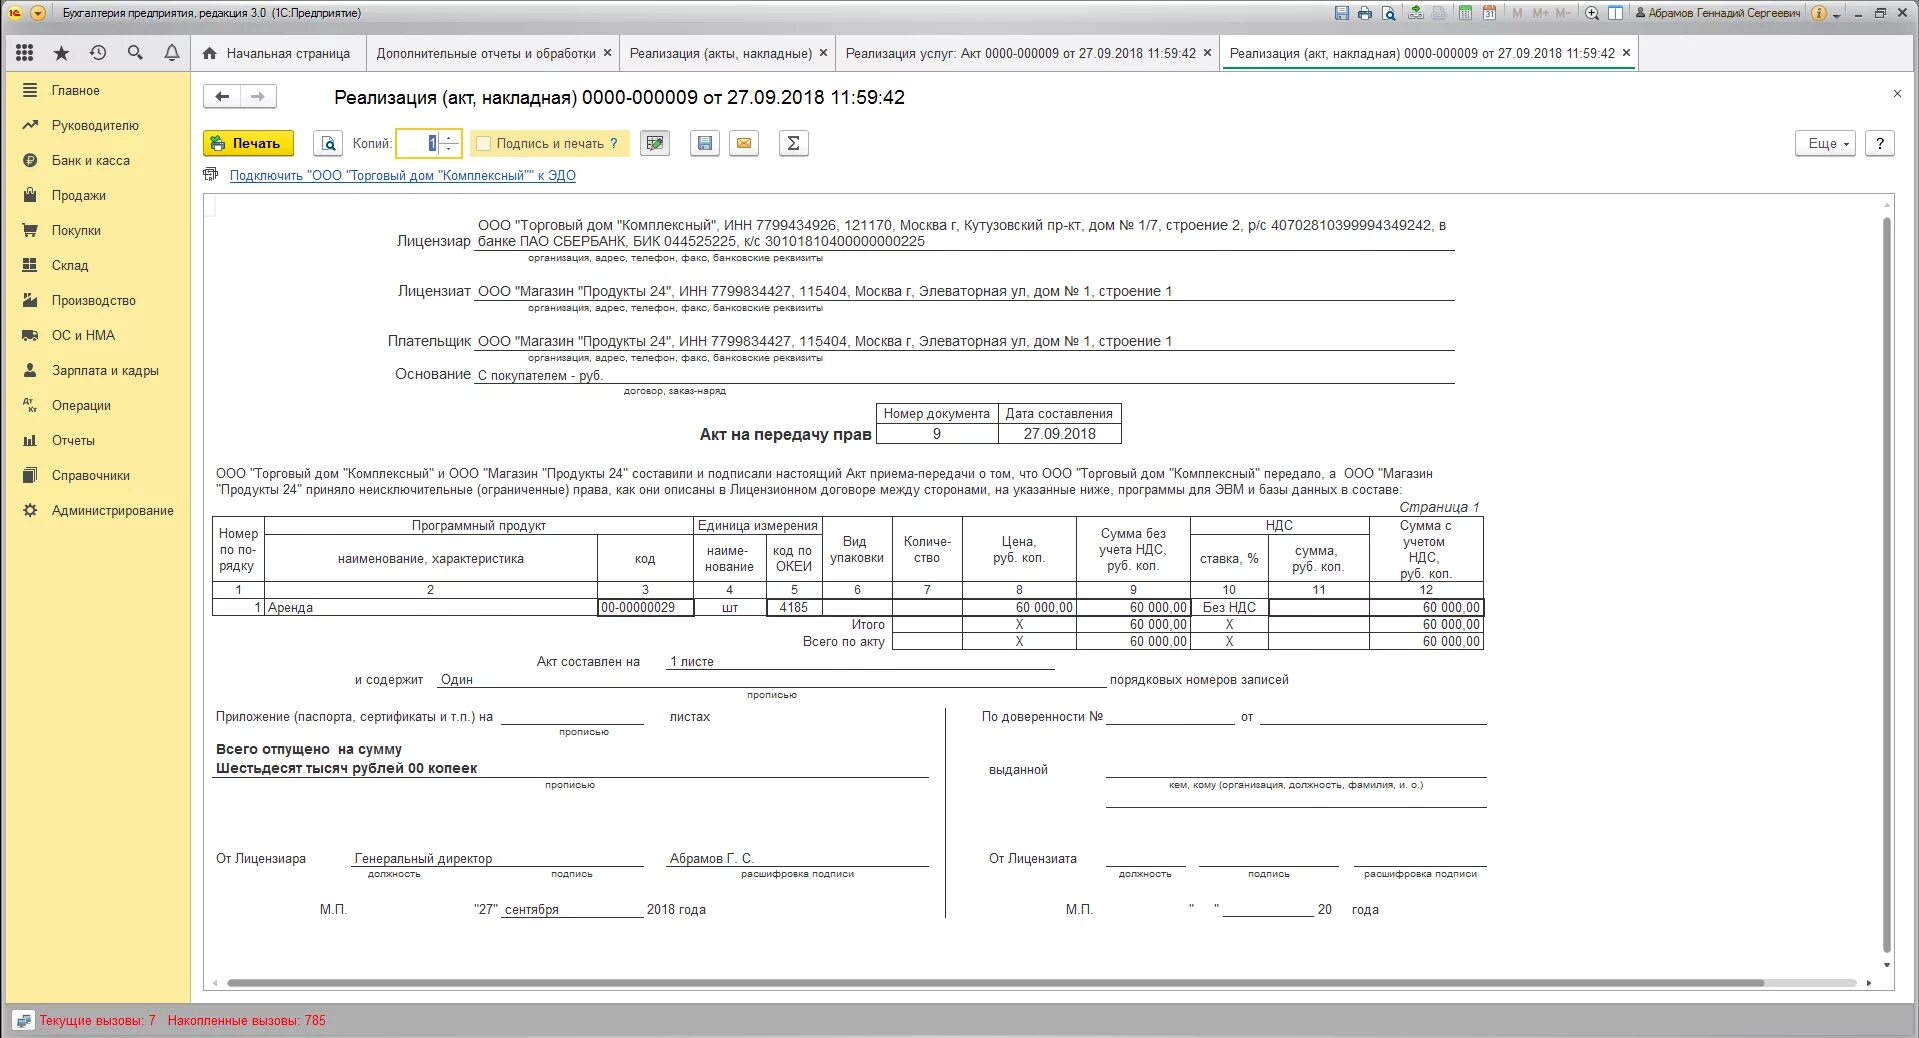Open the global search magnifier
The image size is (1919, 1038).
(x=135, y=53)
